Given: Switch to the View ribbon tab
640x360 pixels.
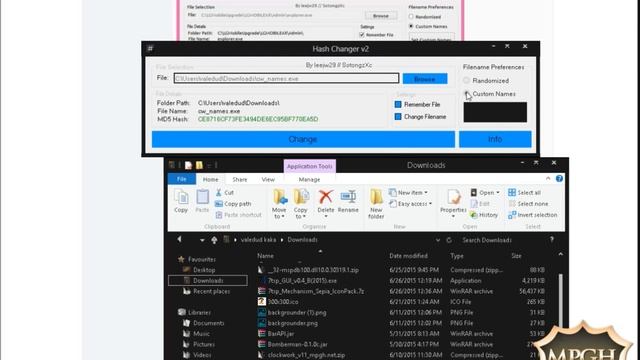Looking at the screenshot, I should [x=268, y=179].
